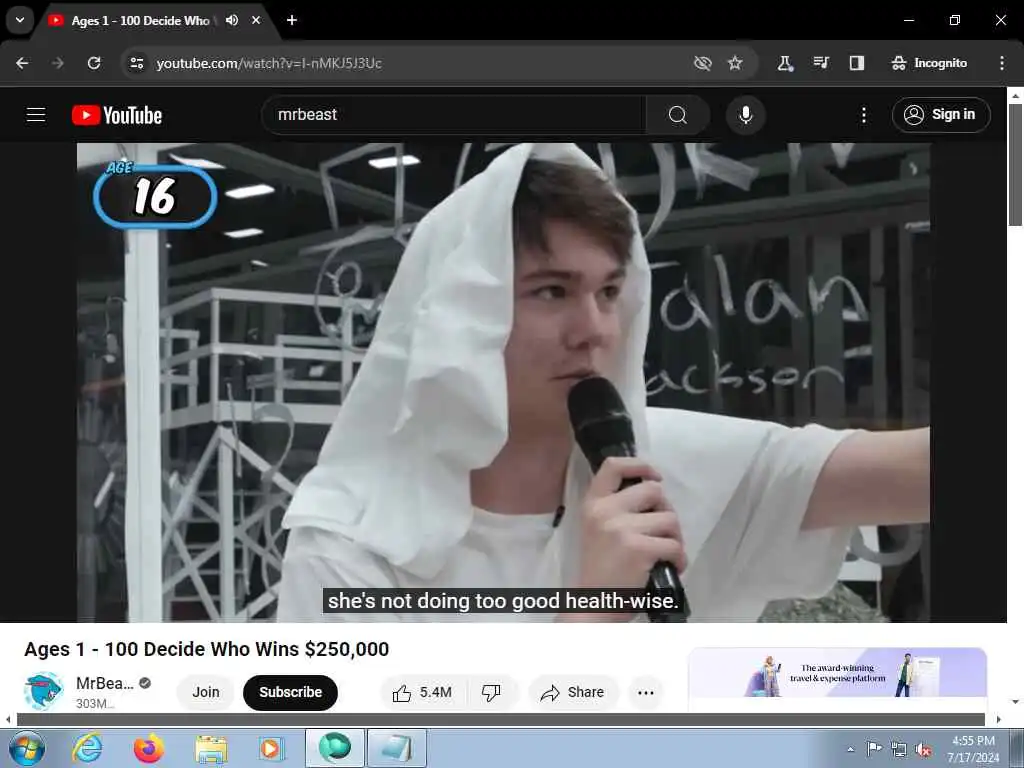The height and width of the screenshot is (768, 1024).
Task: View site information icon in address bar
Action: [137, 63]
